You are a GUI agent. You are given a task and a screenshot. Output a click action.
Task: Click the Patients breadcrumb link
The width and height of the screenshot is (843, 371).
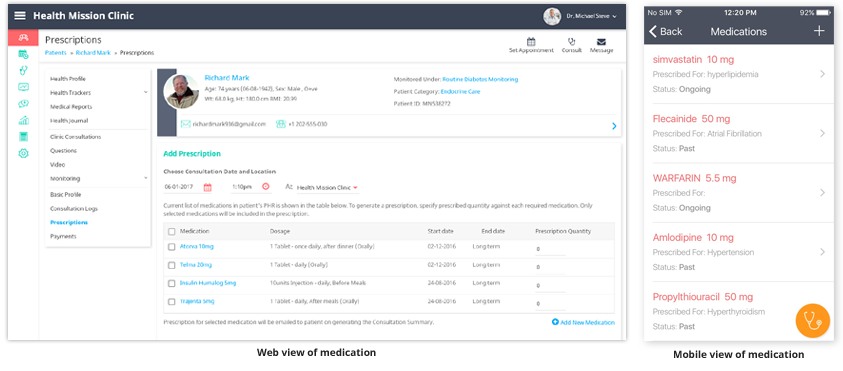(55, 53)
